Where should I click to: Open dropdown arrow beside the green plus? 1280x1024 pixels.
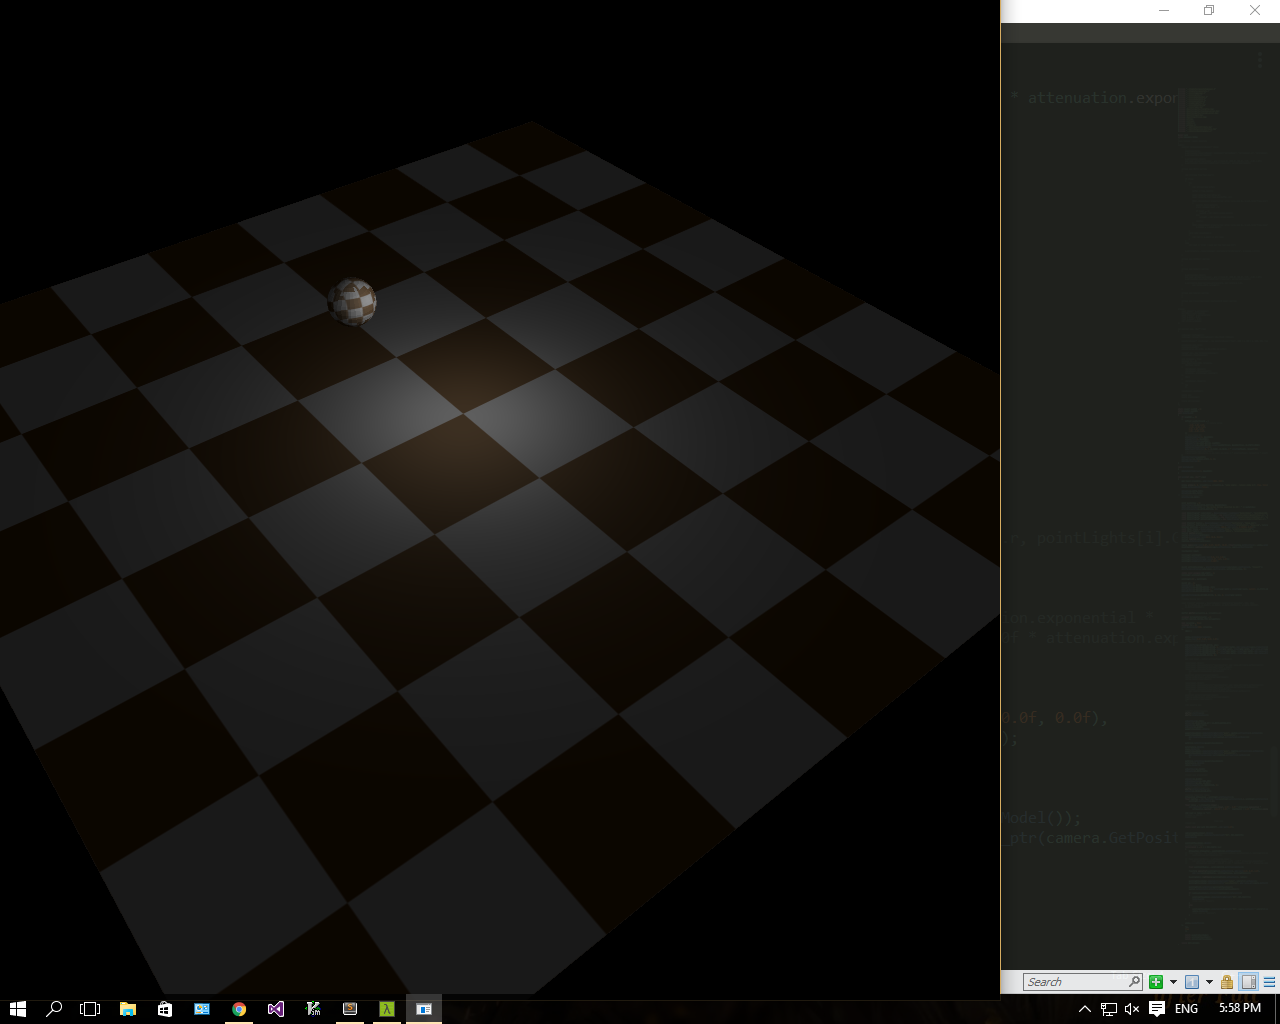coord(1173,982)
